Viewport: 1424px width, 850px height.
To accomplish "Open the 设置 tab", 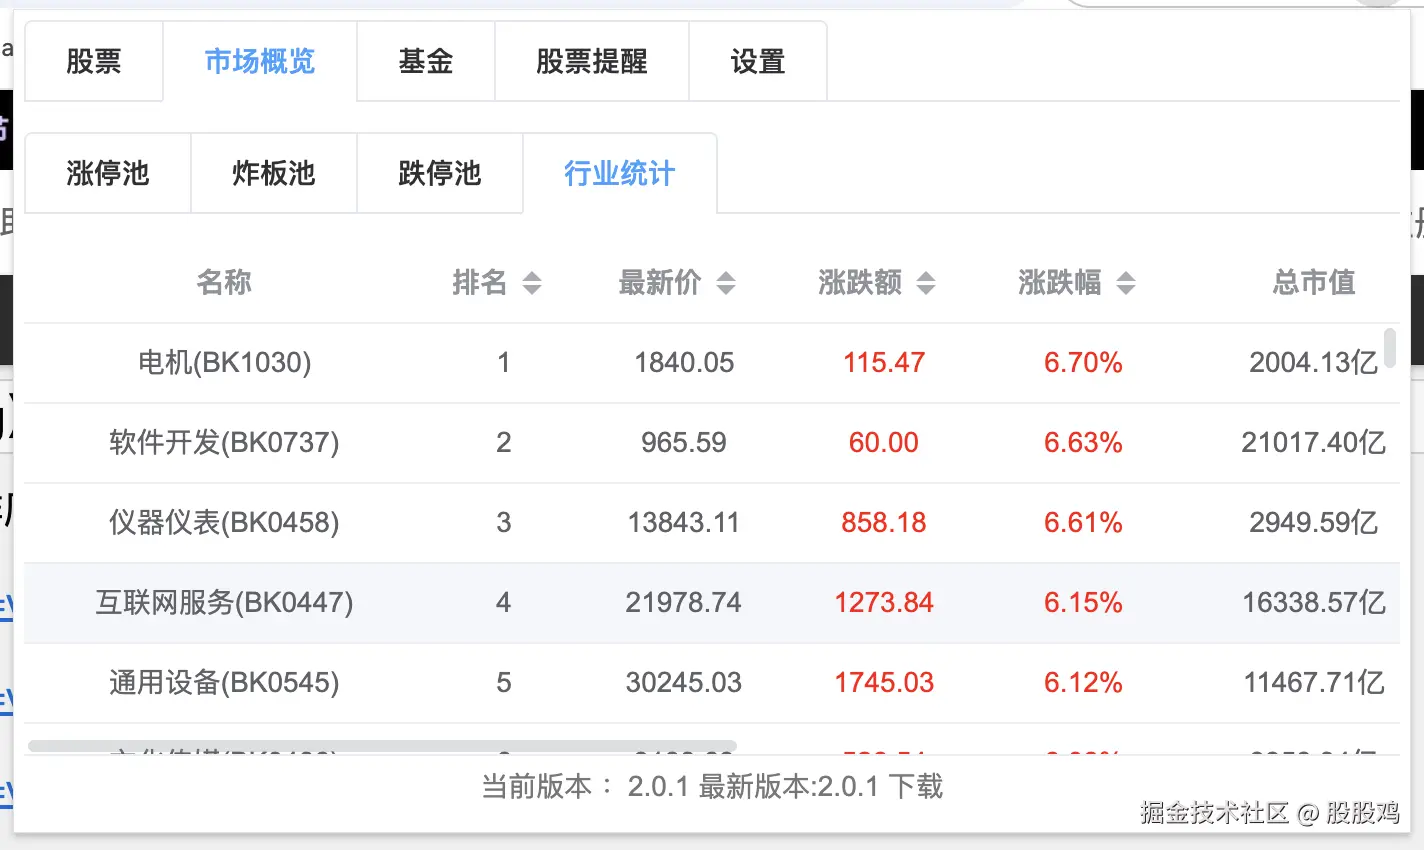I will click(757, 61).
